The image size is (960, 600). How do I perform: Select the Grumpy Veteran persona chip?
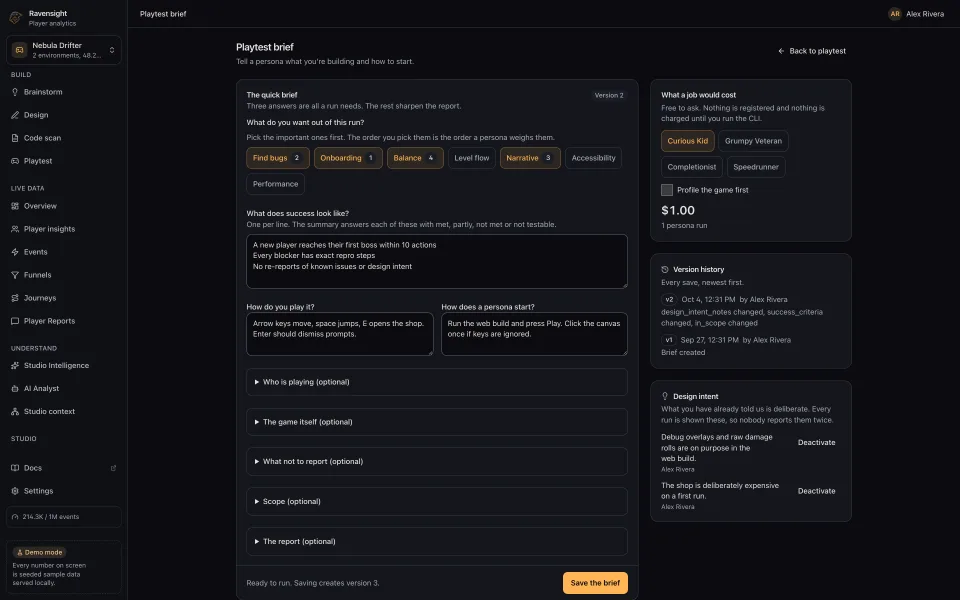[753, 141]
